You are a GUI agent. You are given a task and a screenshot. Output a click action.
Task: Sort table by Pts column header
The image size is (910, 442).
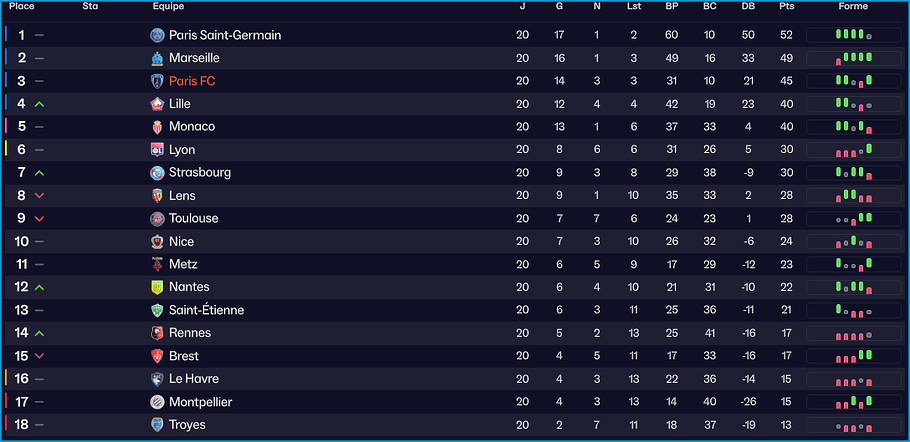pos(786,7)
